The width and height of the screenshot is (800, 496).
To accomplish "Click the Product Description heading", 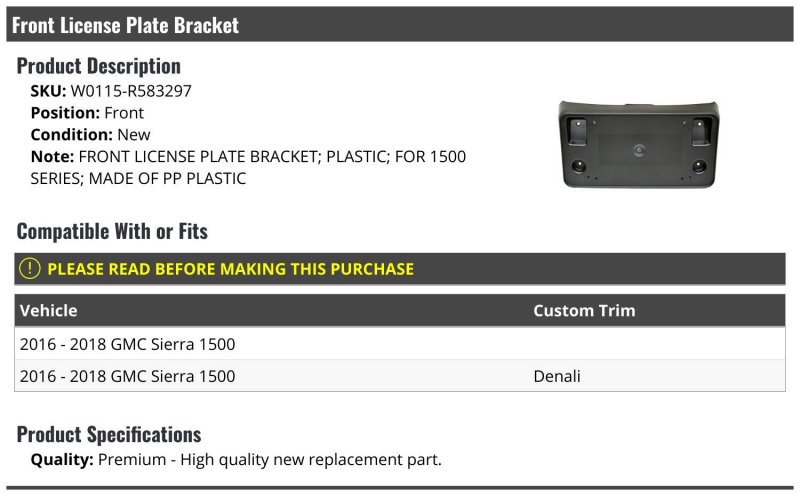I will pyautogui.click(x=99, y=66).
